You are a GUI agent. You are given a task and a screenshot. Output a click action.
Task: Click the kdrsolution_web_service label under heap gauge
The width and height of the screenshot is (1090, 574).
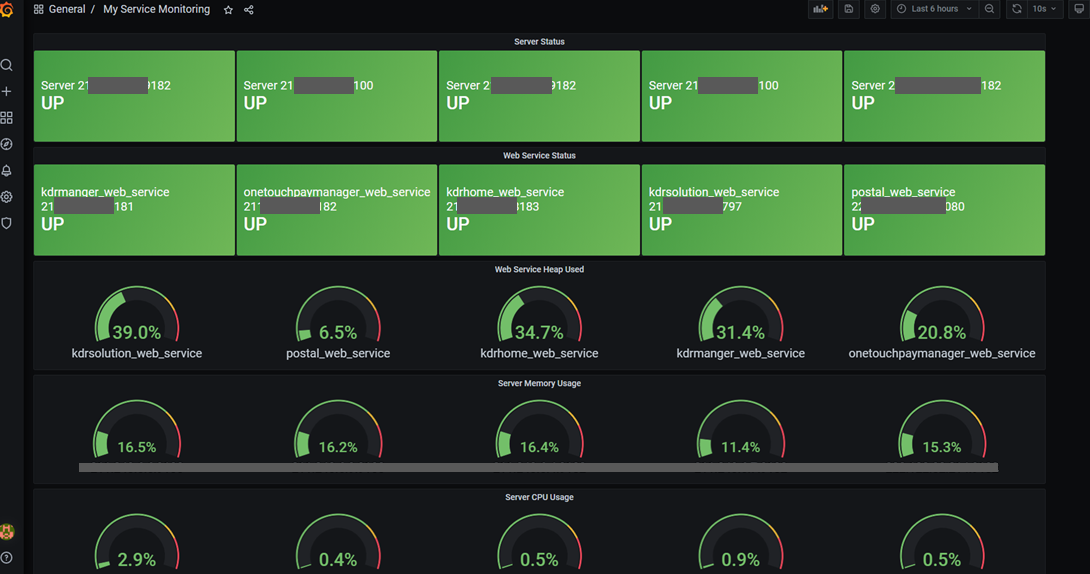[x=137, y=354]
